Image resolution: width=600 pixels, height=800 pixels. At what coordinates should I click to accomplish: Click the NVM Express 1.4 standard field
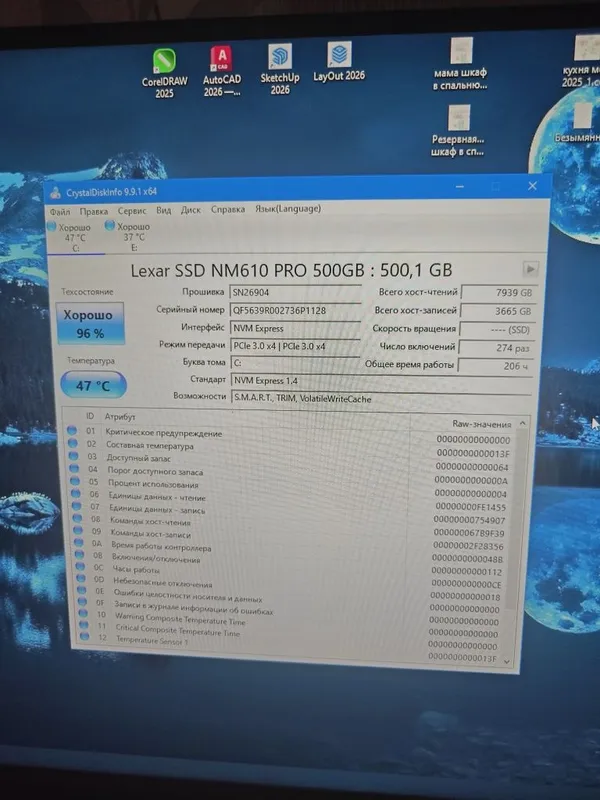[381, 382]
